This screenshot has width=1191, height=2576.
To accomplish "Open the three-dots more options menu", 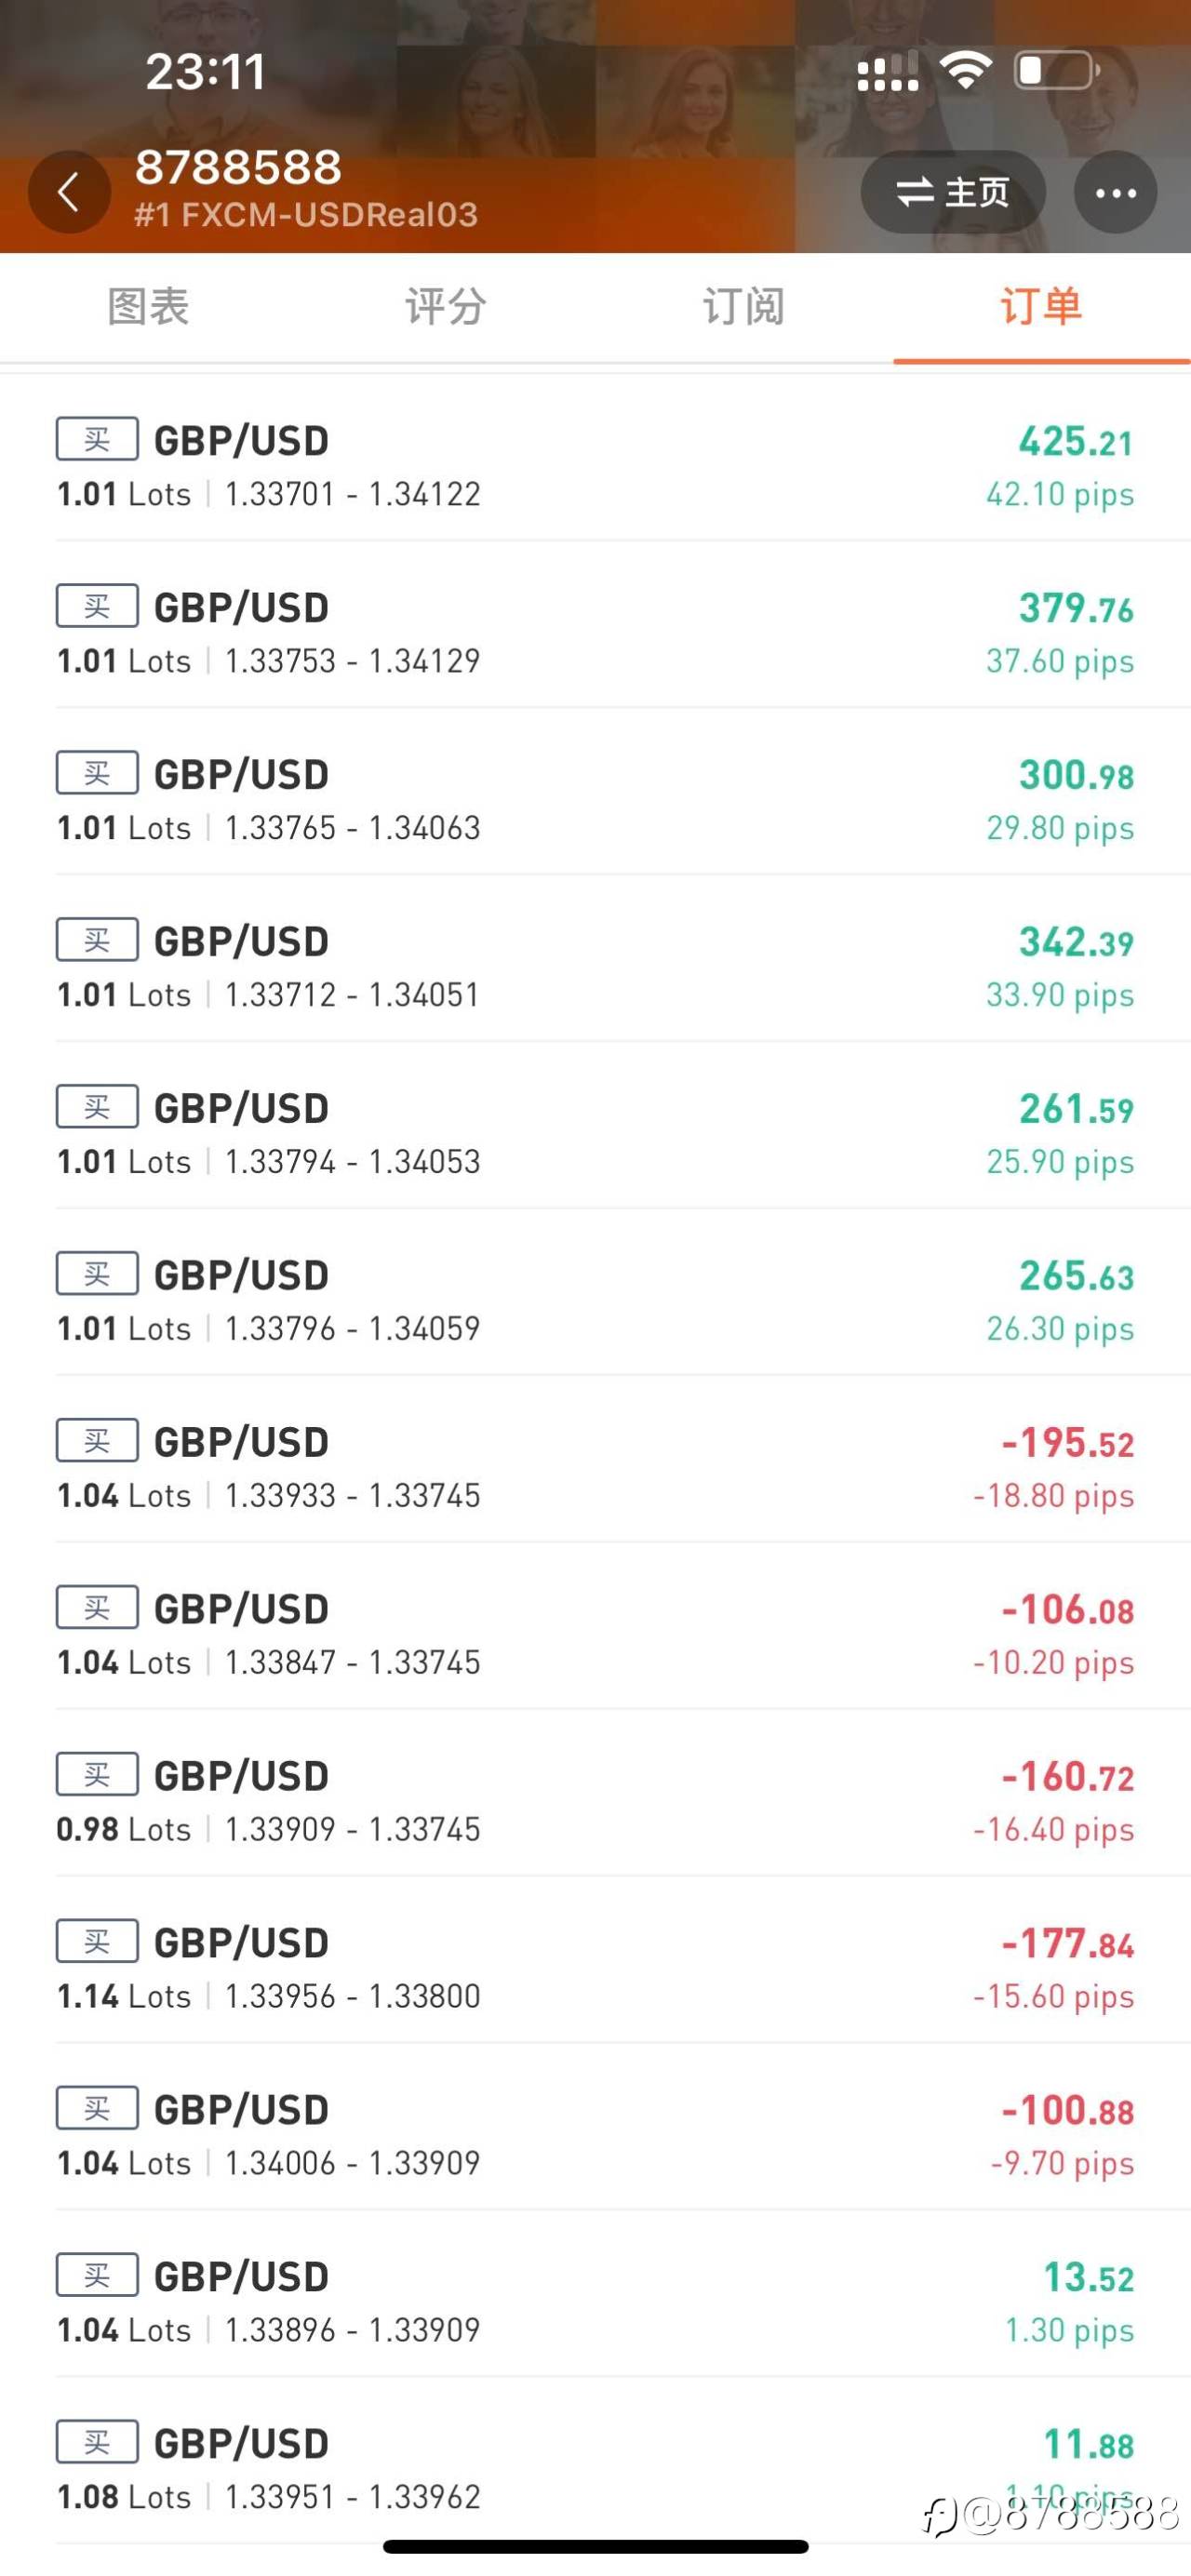I will tap(1115, 192).
